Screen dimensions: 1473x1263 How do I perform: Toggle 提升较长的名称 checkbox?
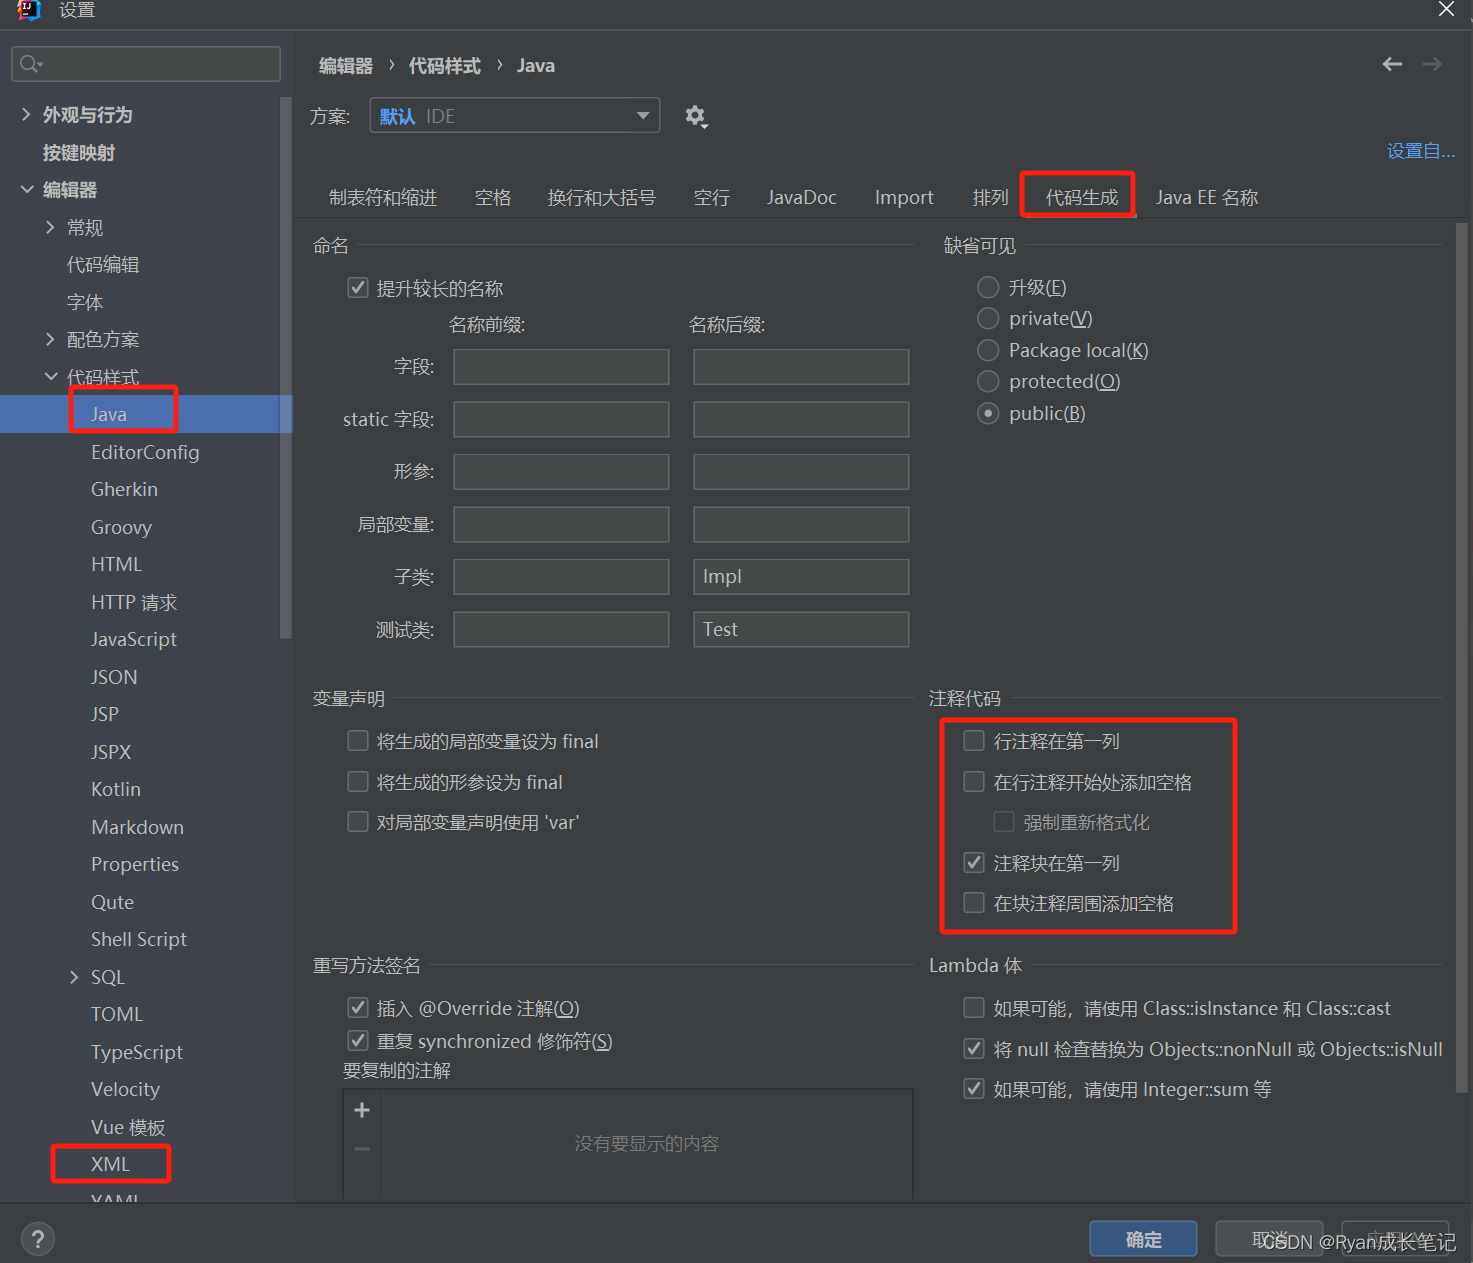point(358,288)
